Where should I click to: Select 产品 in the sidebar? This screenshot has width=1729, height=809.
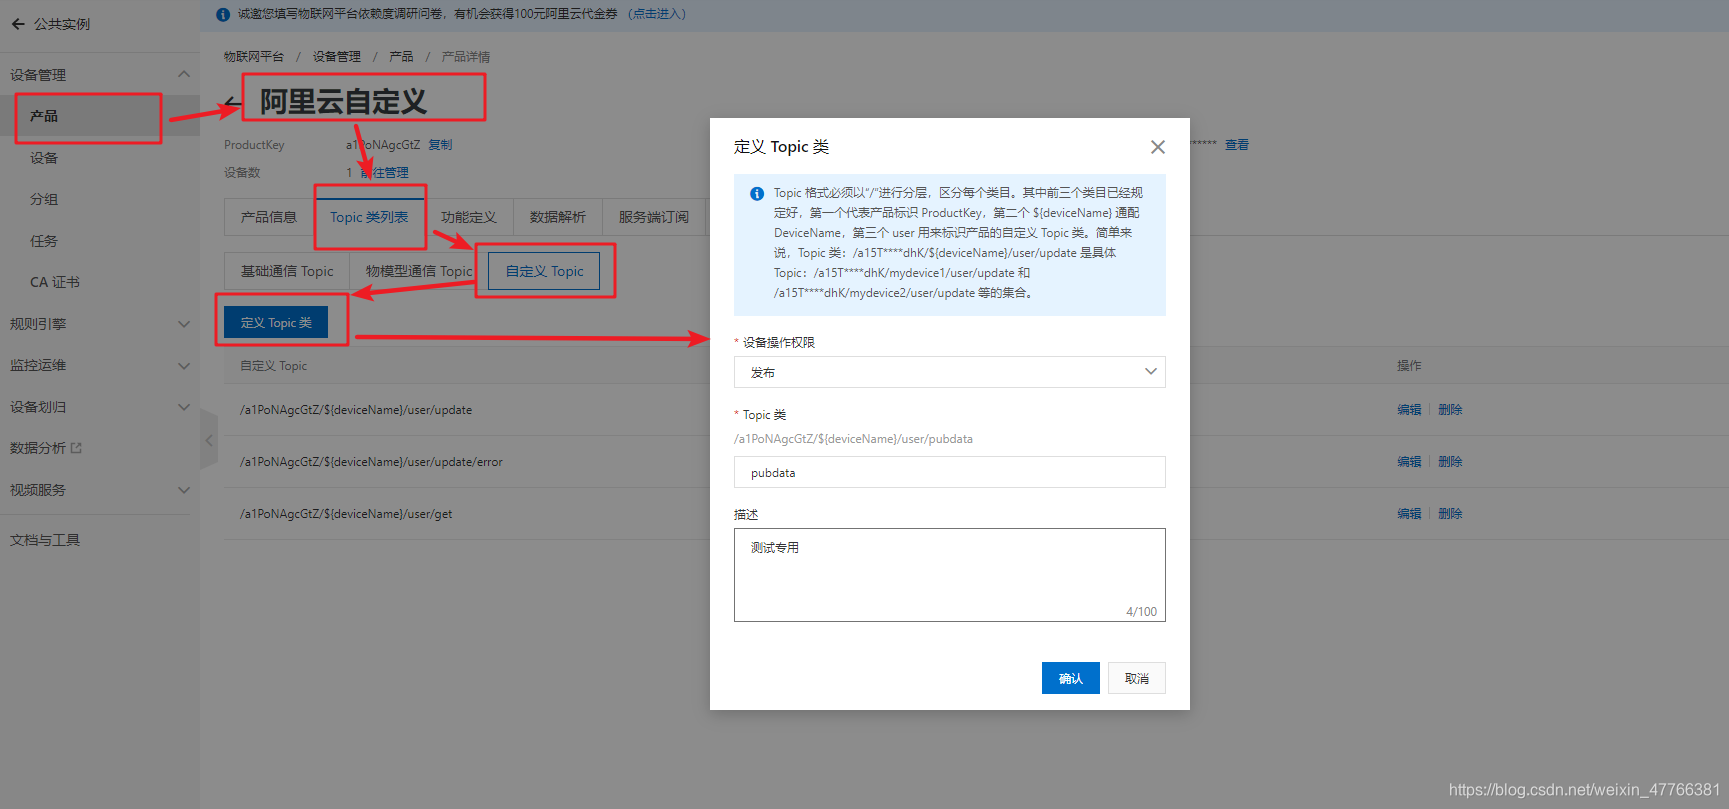tap(44, 116)
